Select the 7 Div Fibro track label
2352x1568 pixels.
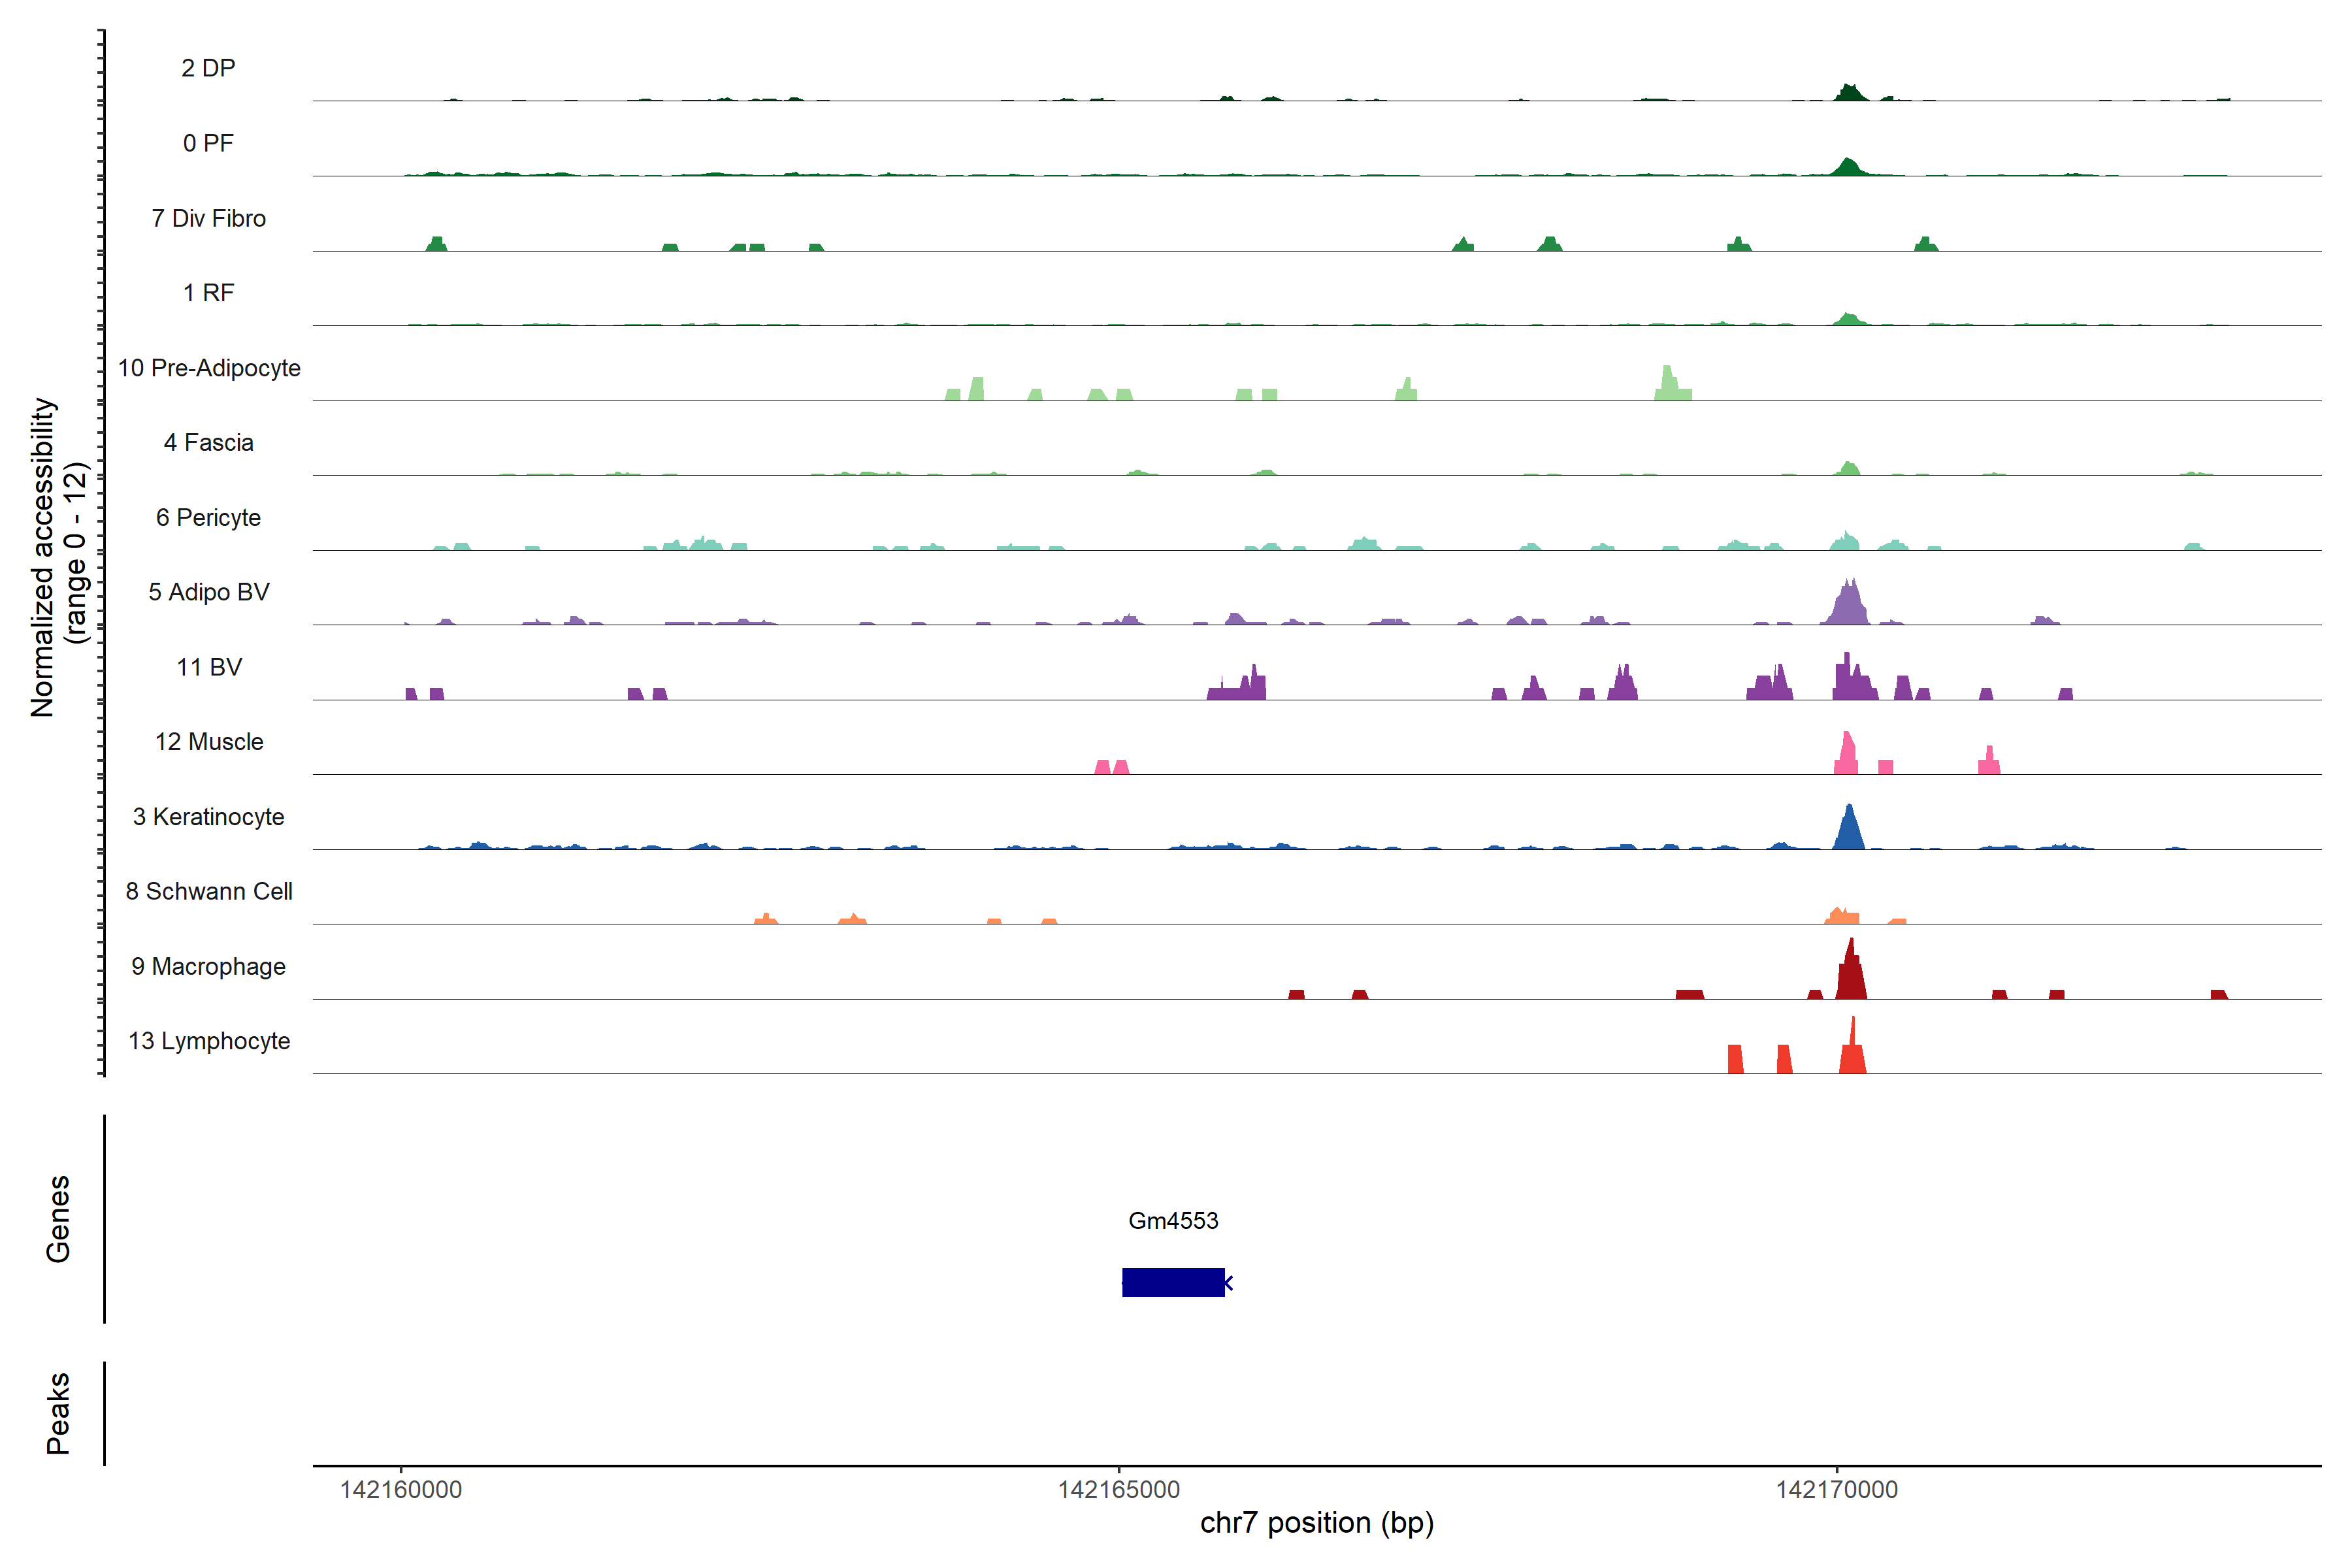208,218
